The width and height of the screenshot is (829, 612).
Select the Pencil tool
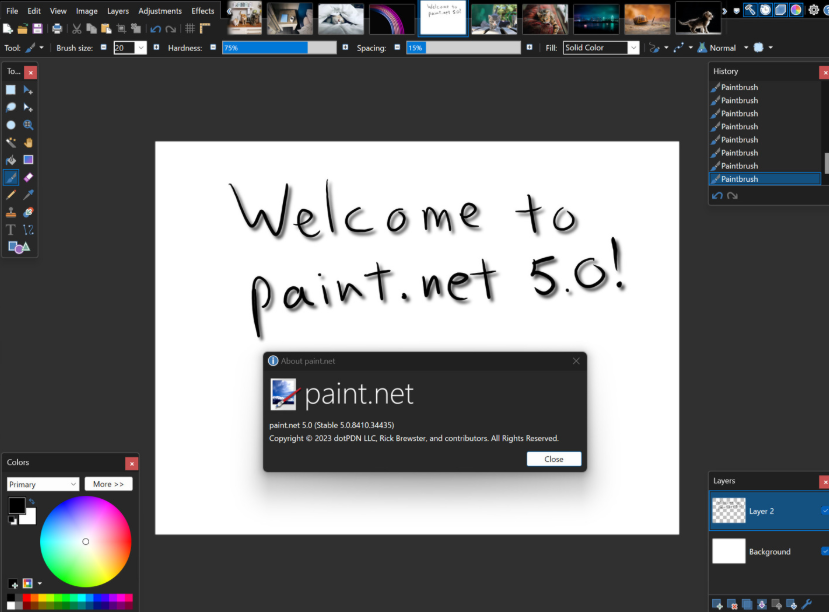click(x=11, y=194)
